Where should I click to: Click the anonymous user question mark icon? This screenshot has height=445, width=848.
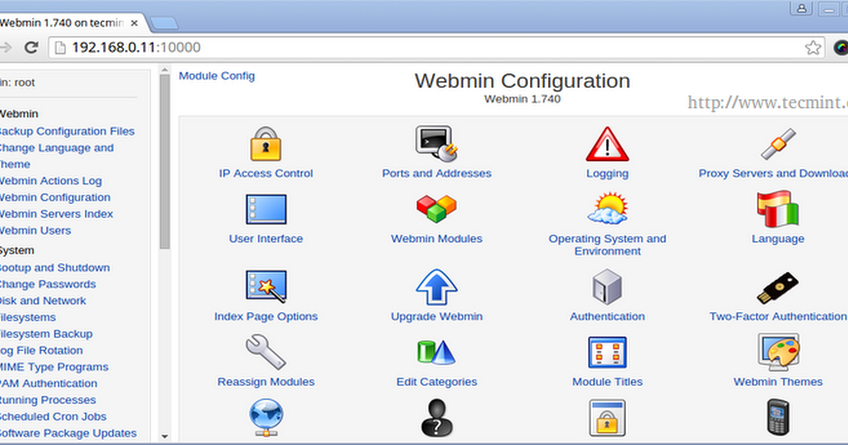[436, 418]
